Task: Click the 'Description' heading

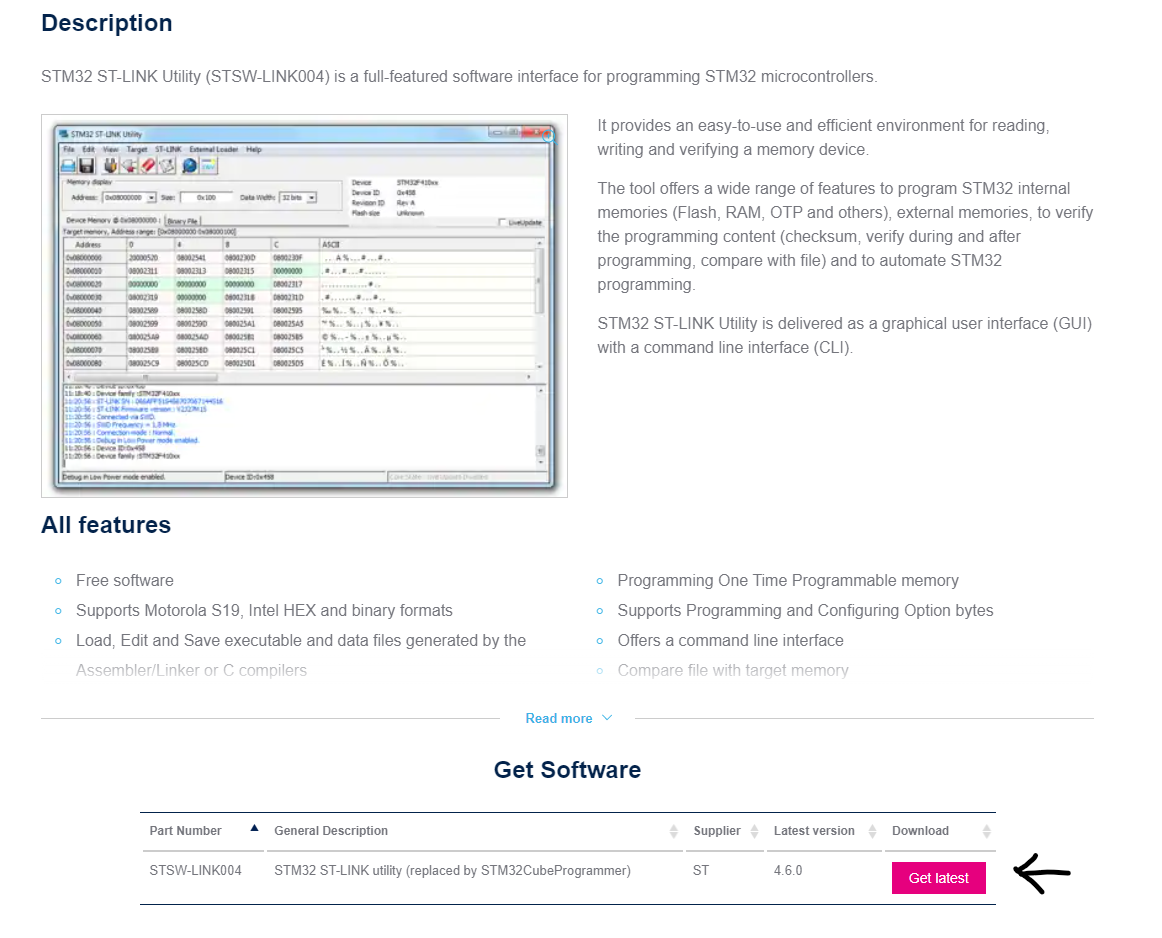Action: click(x=107, y=23)
